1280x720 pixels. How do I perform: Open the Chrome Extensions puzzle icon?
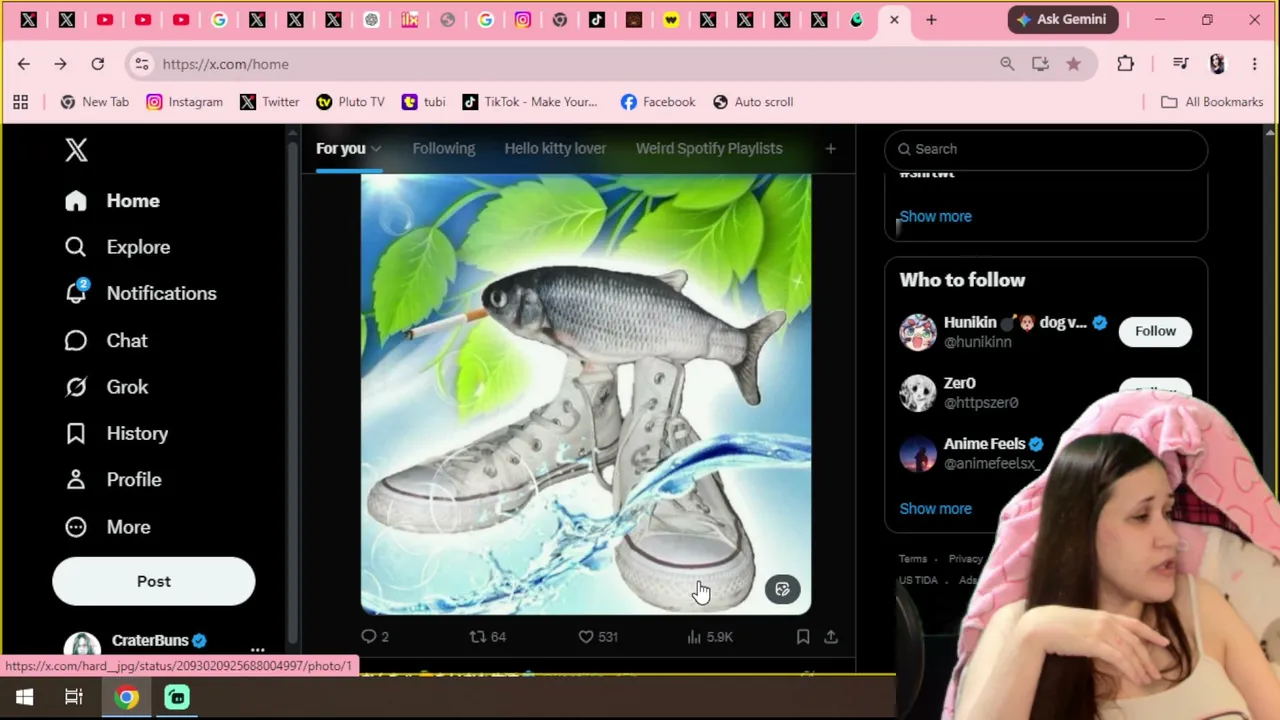click(1125, 64)
